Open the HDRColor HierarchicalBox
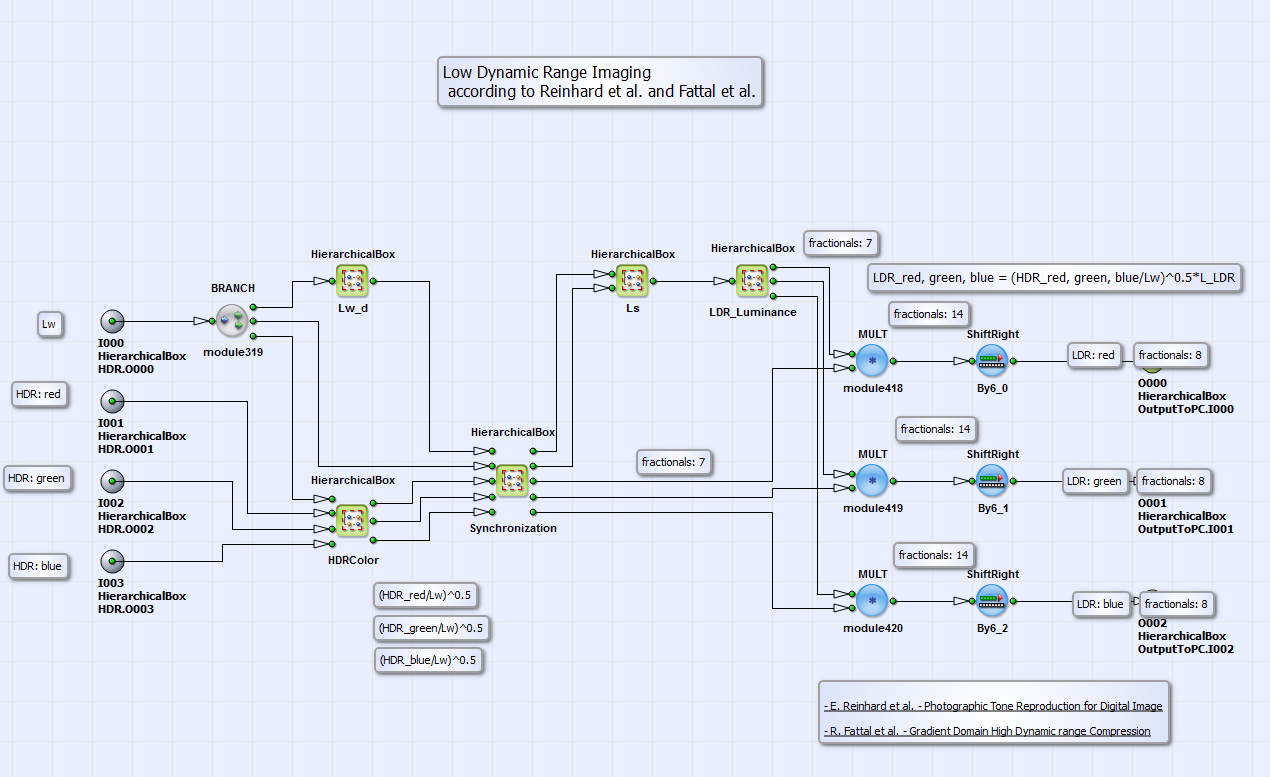 [x=352, y=521]
